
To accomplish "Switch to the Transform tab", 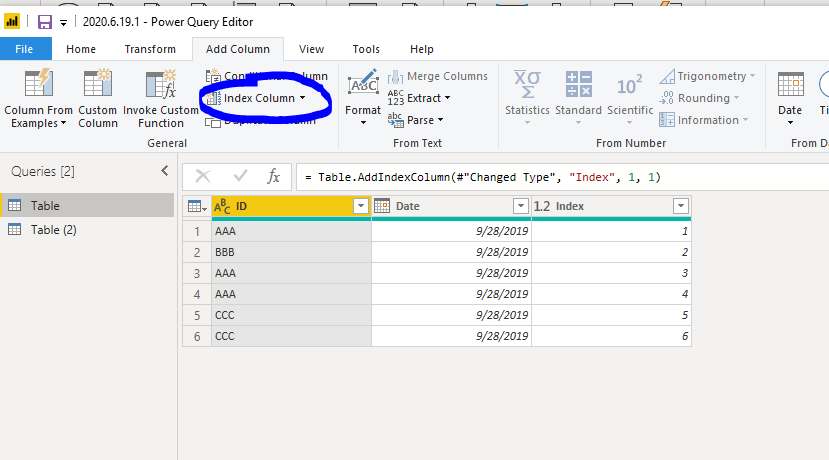I will [150, 49].
